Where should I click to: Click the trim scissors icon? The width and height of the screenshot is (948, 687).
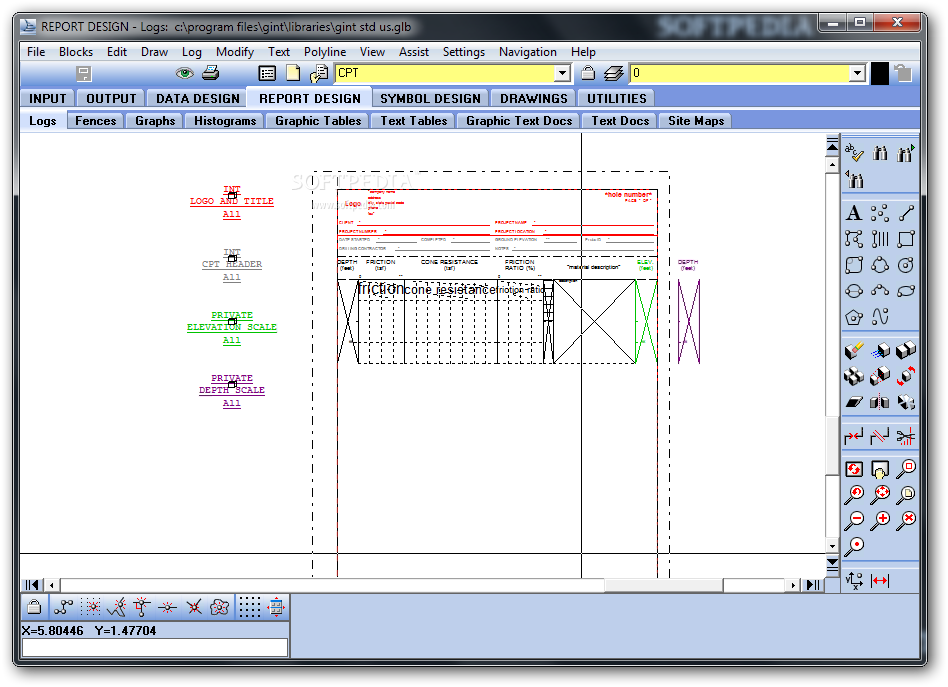click(906, 437)
